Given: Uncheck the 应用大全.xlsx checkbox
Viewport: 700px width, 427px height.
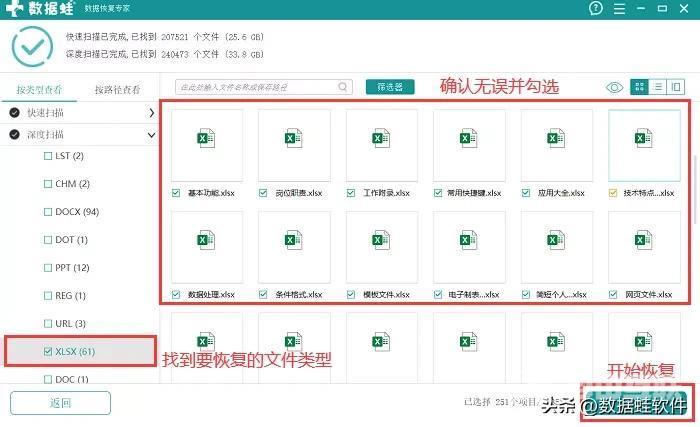Looking at the screenshot, I should click(526, 193).
